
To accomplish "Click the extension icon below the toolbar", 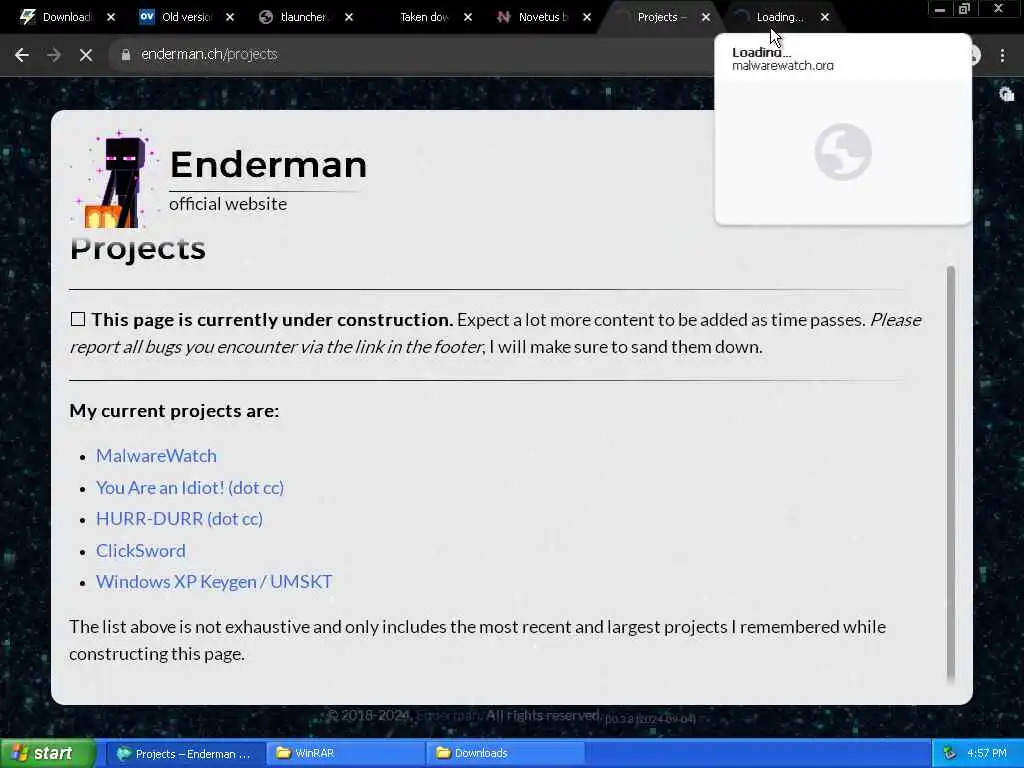I will [x=1006, y=95].
